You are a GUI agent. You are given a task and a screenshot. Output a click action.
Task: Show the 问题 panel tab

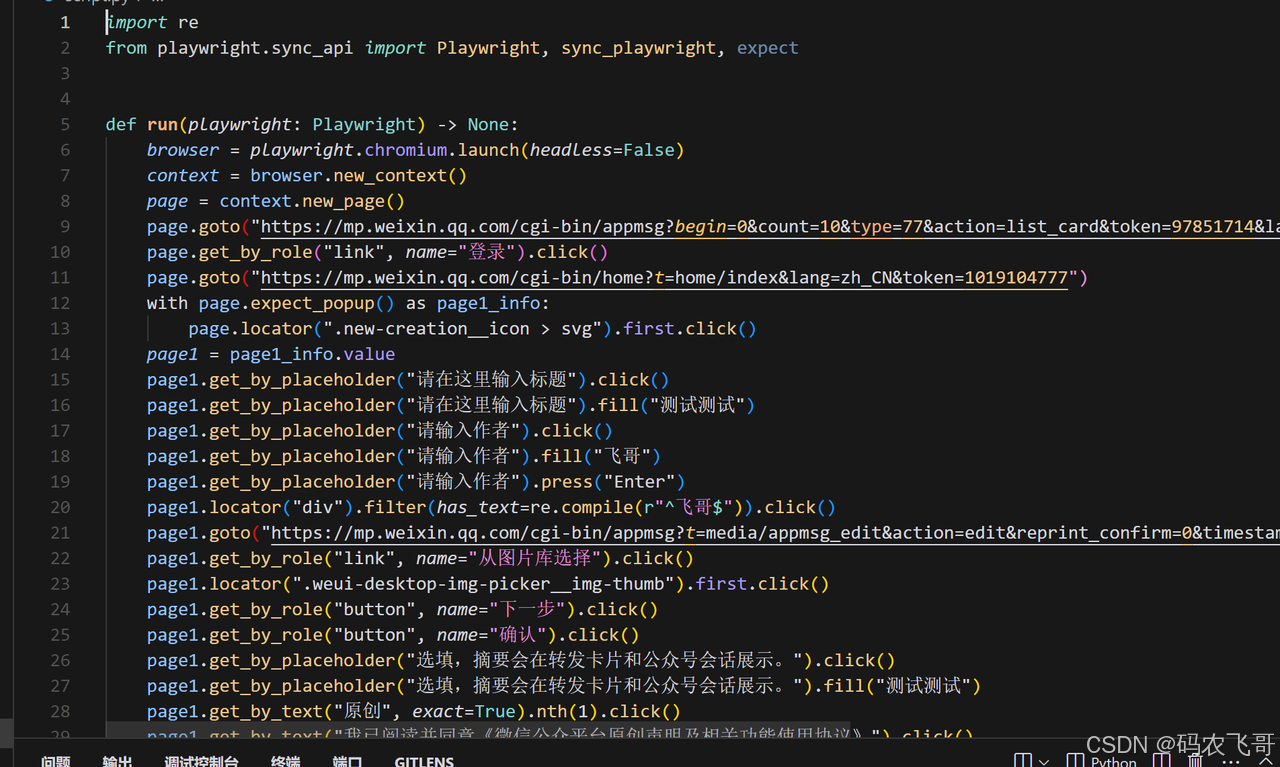(56, 762)
